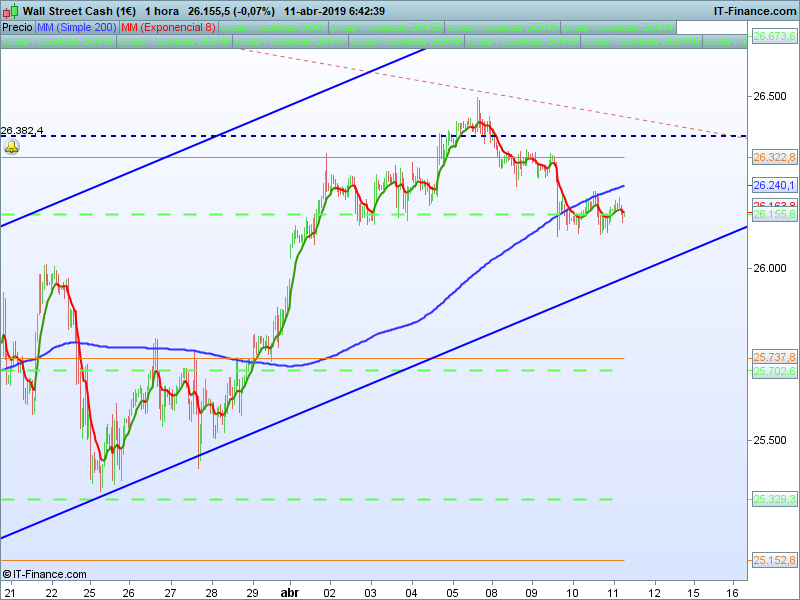Click the 25.500 price axis label
This screenshot has height=600, width=800.
[x=770, y=440]
